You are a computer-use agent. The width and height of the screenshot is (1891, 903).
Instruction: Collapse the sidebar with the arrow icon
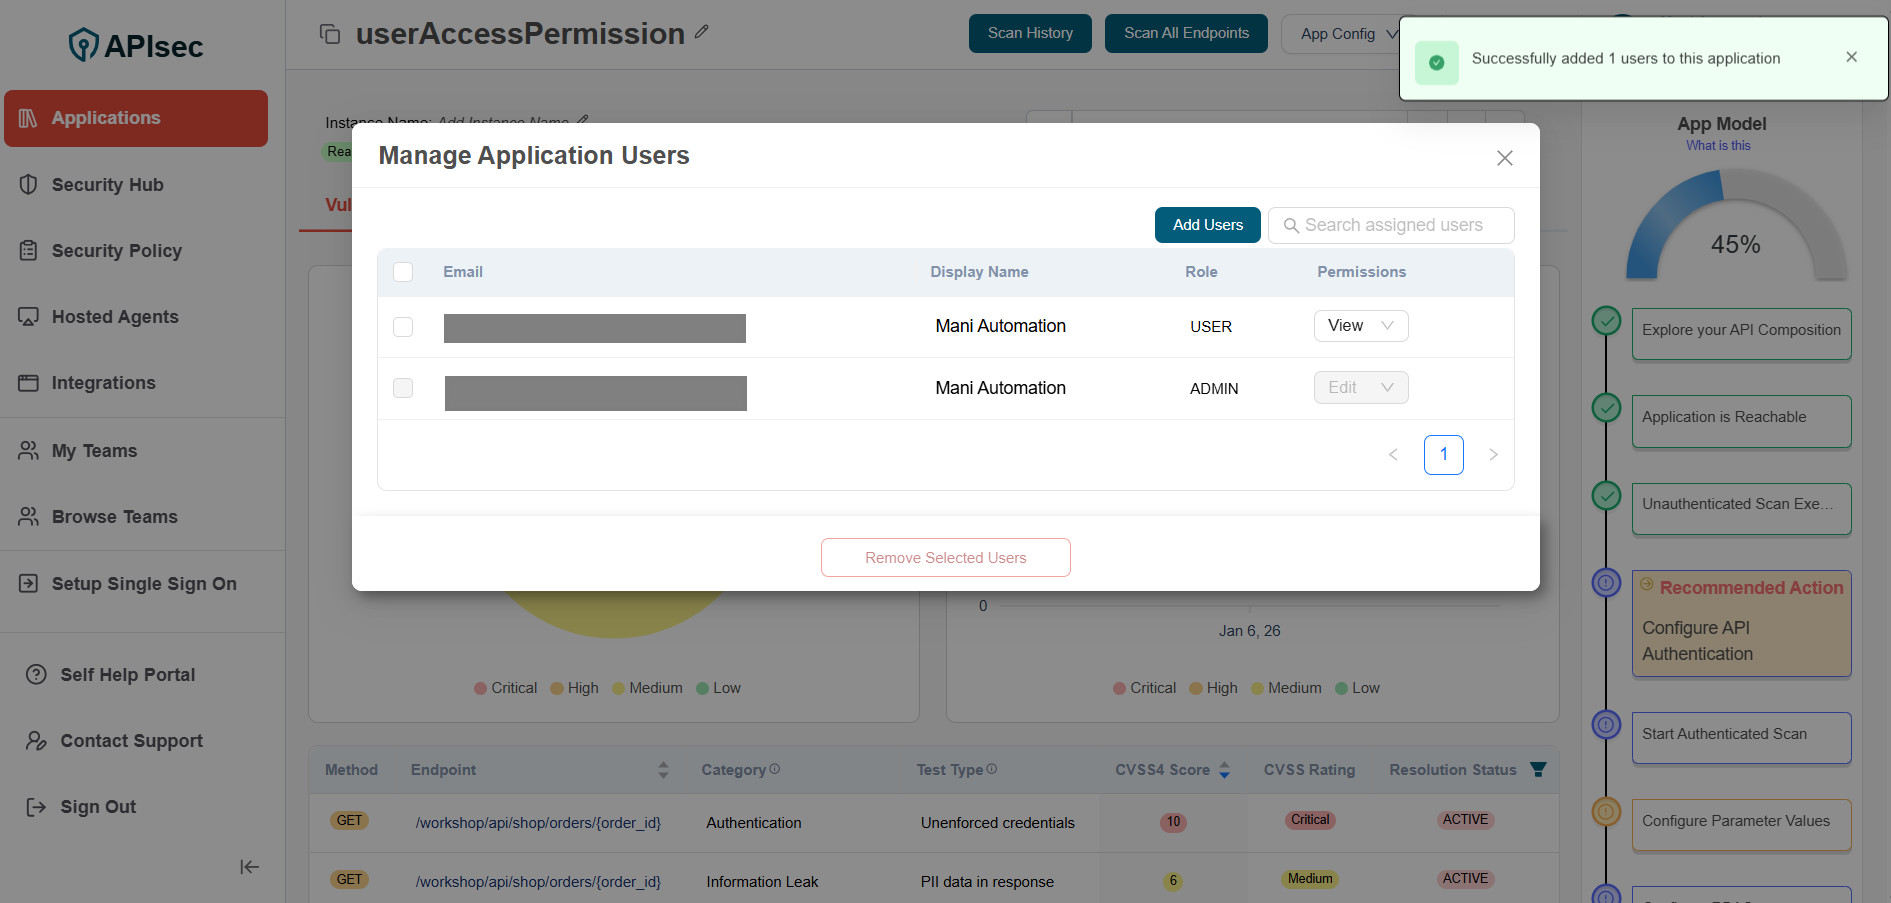coord(249,867)
